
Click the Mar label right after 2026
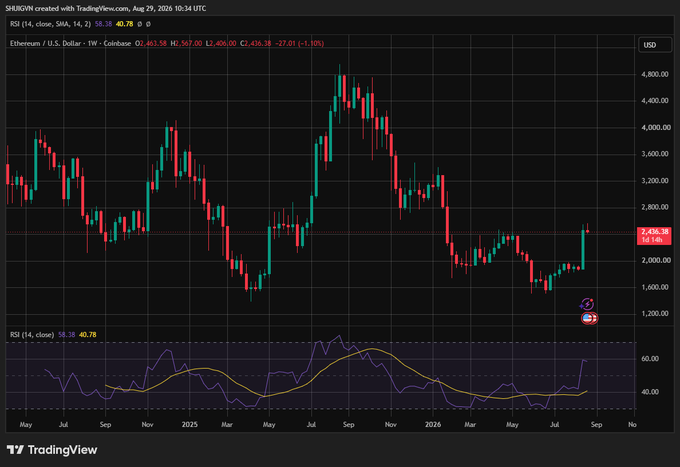(470, 425)
